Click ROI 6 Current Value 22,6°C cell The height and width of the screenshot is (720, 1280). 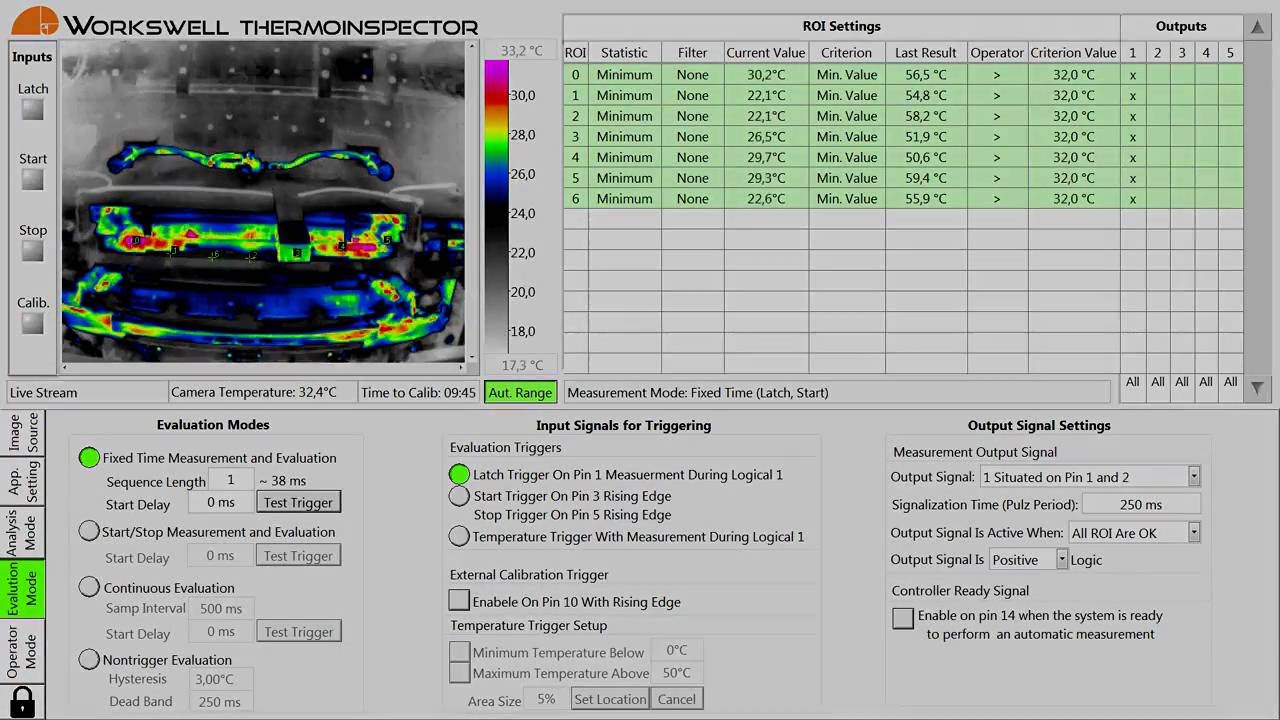point(765,199)
